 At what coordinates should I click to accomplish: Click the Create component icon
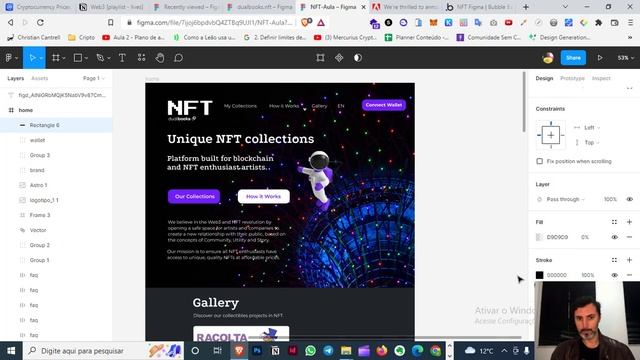(x=339, y=58)
